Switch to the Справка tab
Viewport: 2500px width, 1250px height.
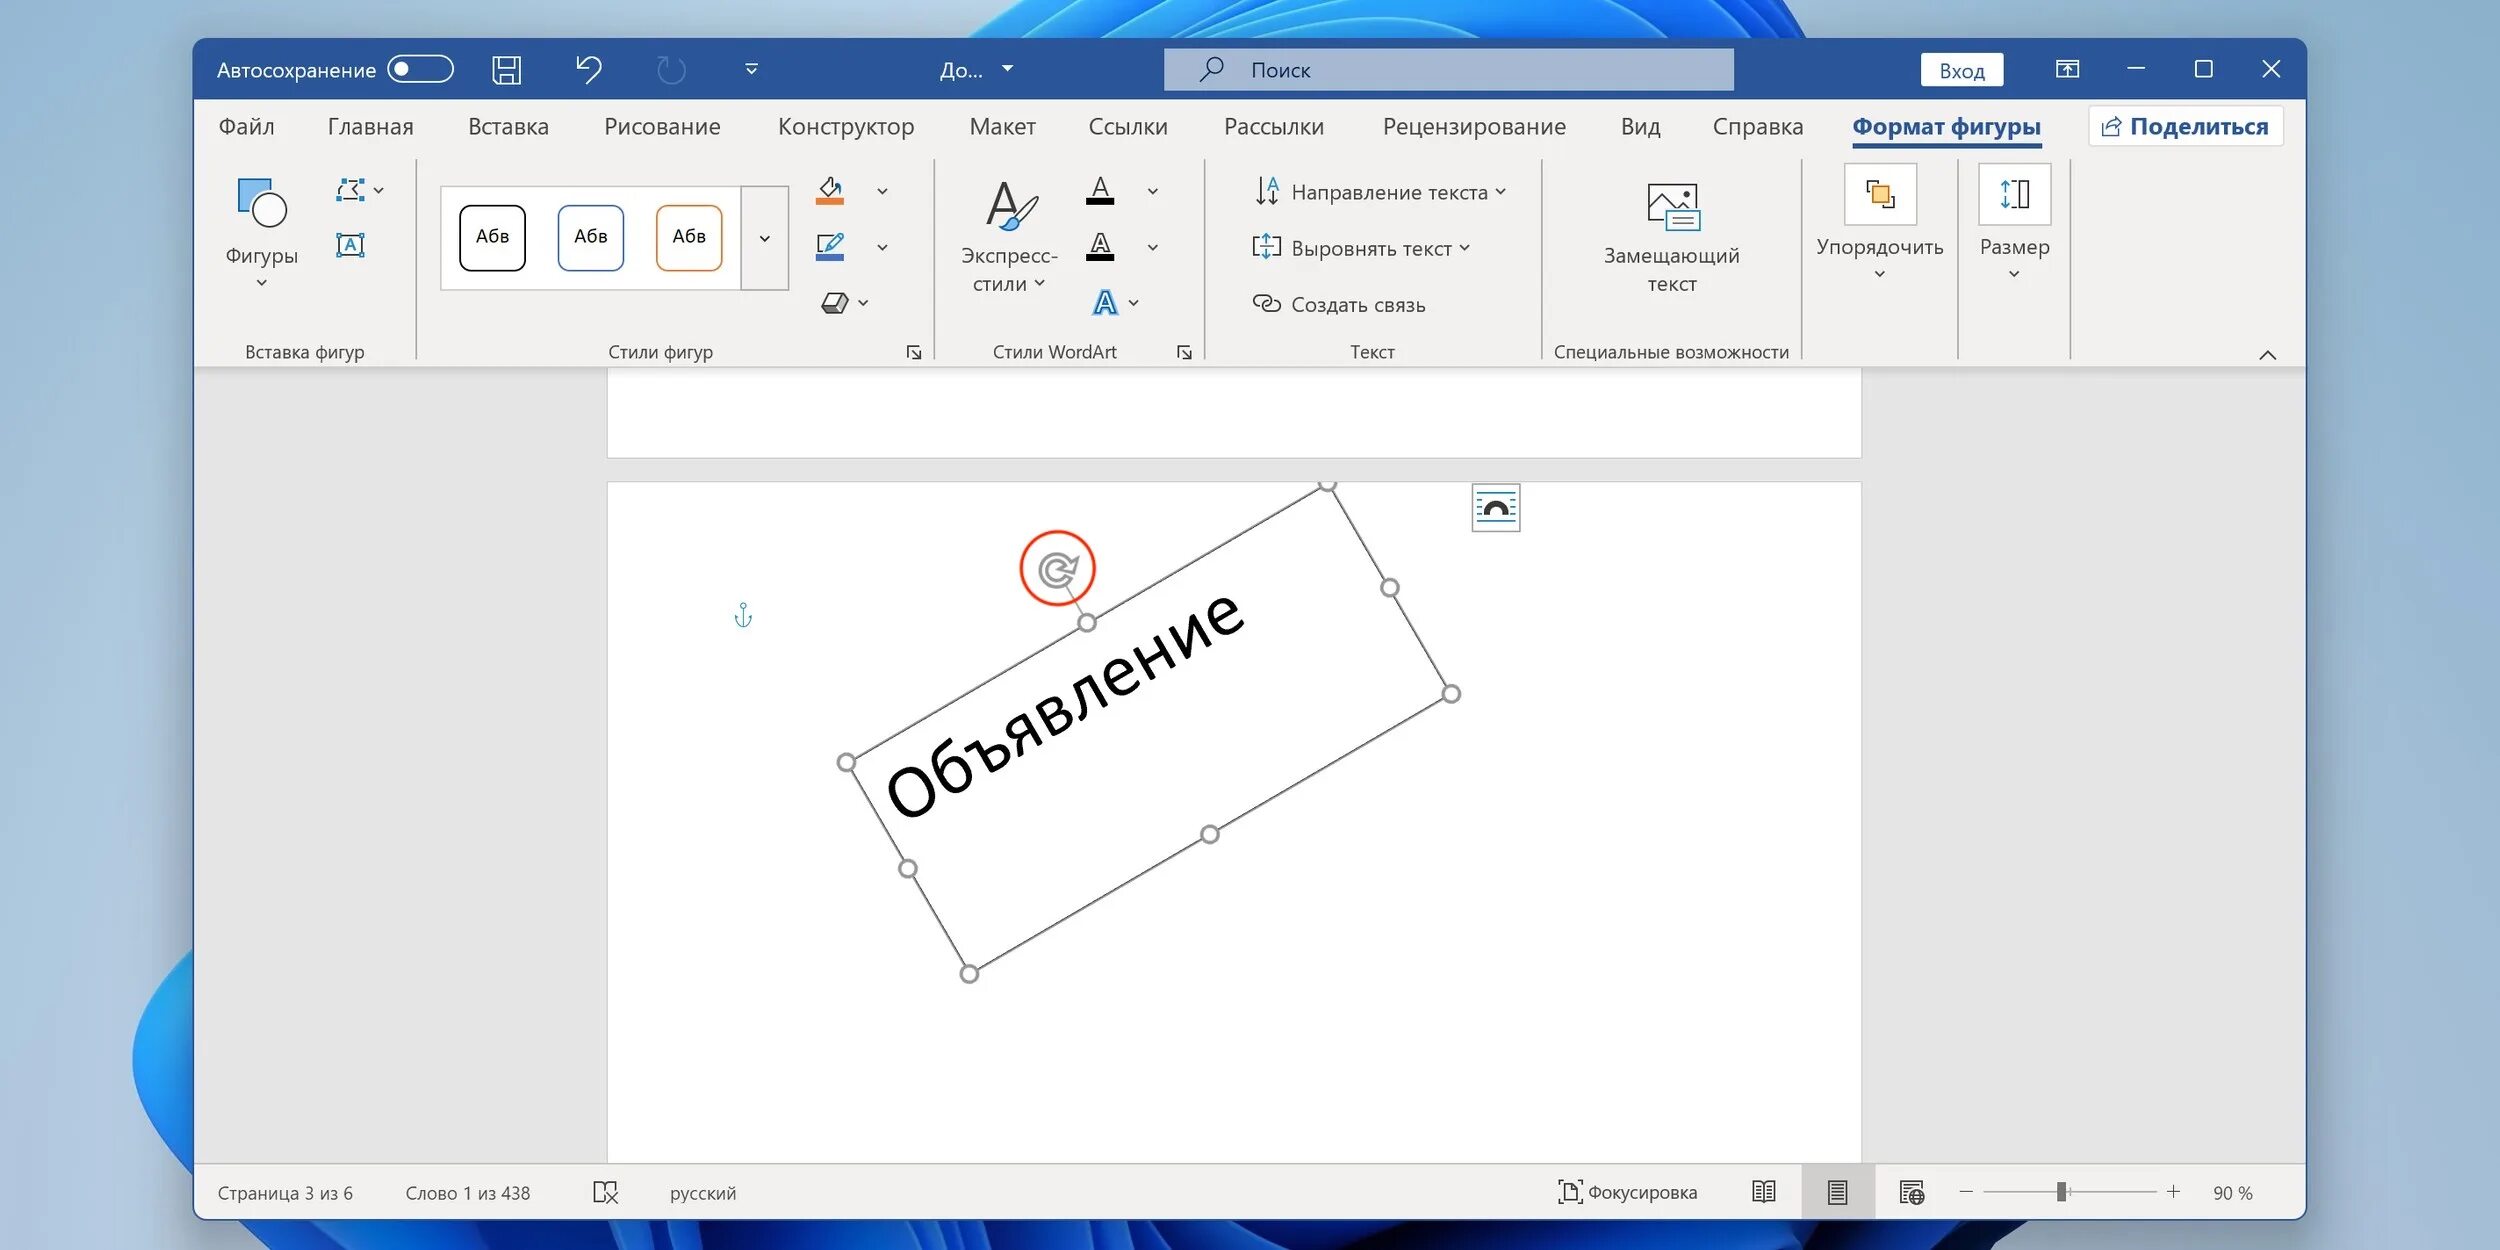click(x=1757, y=126)
